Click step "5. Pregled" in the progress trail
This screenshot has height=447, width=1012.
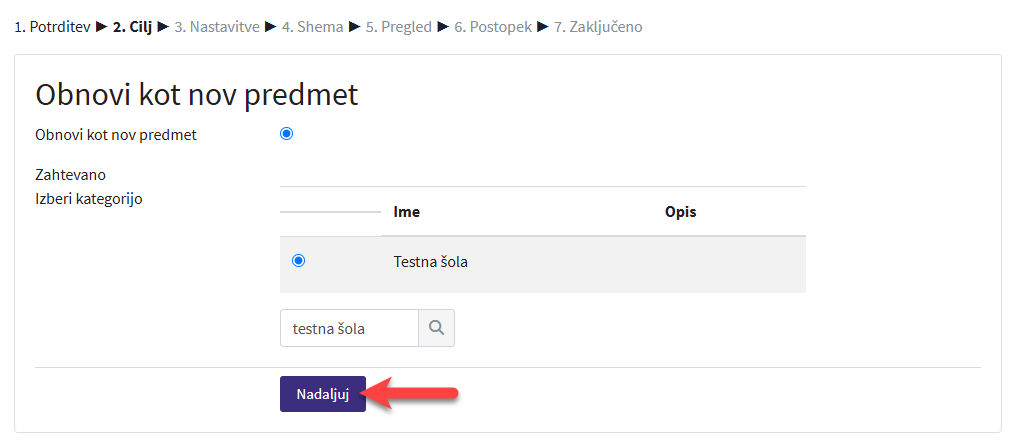pos(398,27)
